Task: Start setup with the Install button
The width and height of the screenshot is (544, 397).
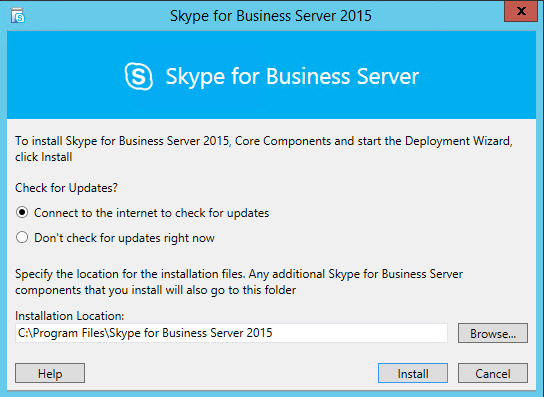Action: (x=413, y=373)
